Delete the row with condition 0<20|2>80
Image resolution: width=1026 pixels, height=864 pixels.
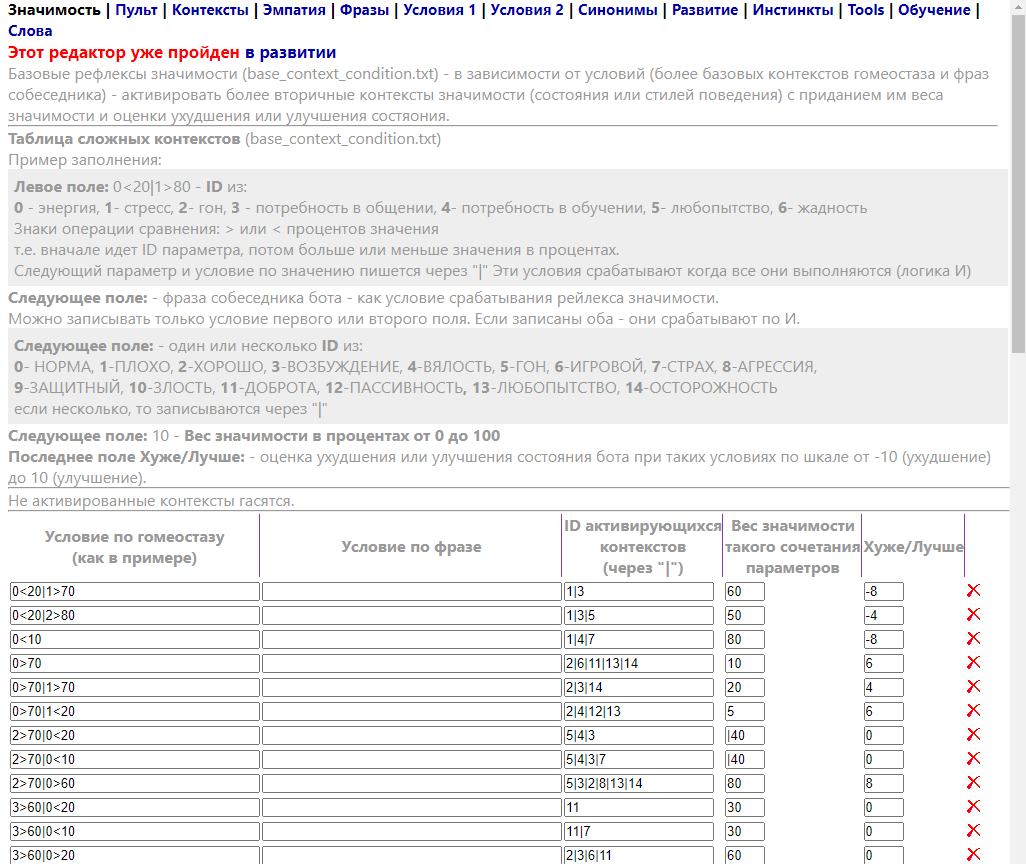pos(973,615)
